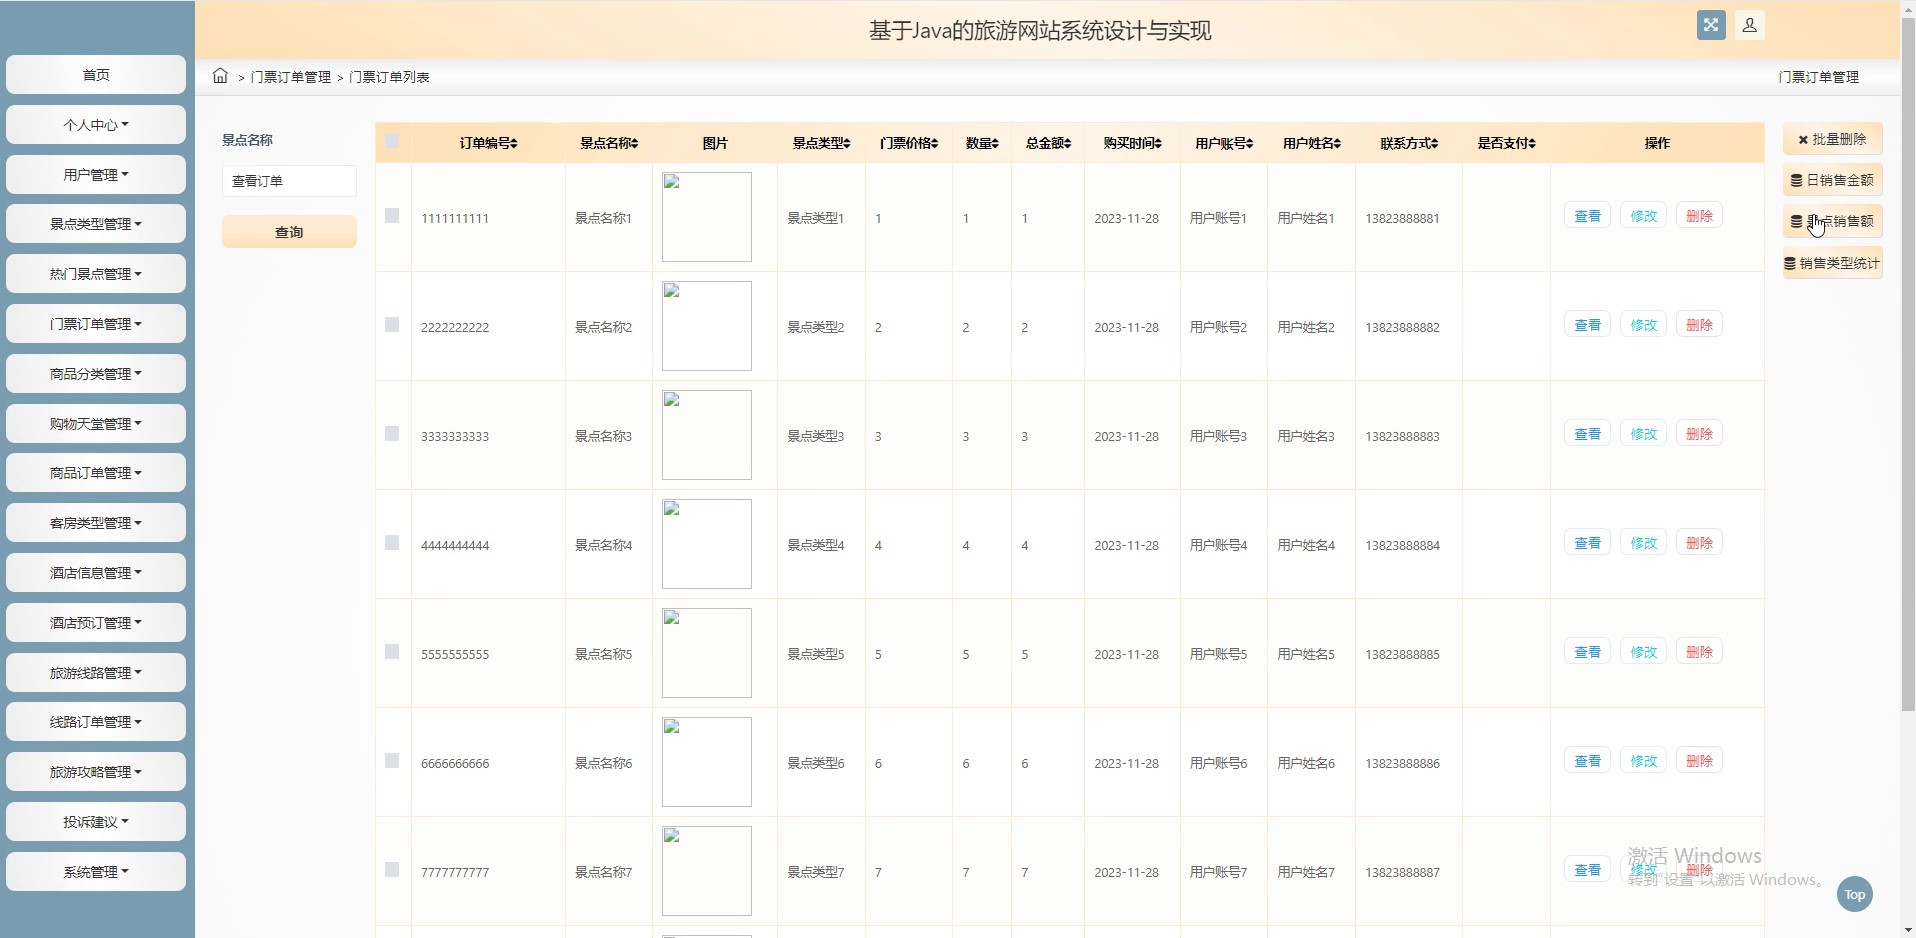The width and height of the screenshot is (1916, 938).
Task: Open the 销售类型统计 statistics button
Action: click(x=1832, y=263)
